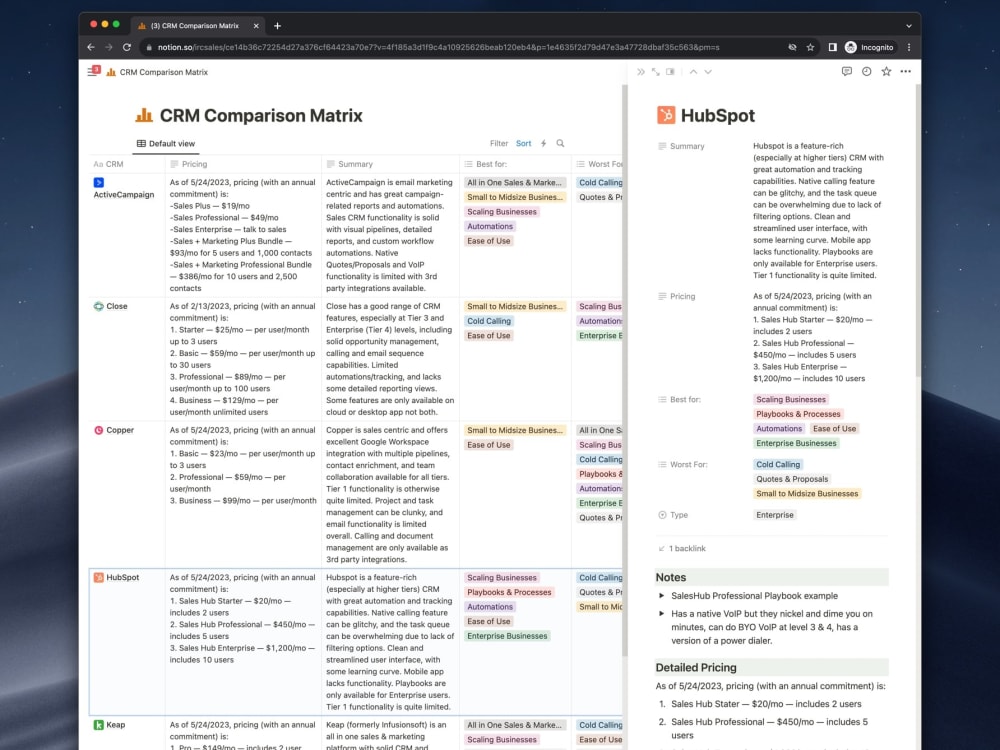Open the Keap CRM row

115,724
